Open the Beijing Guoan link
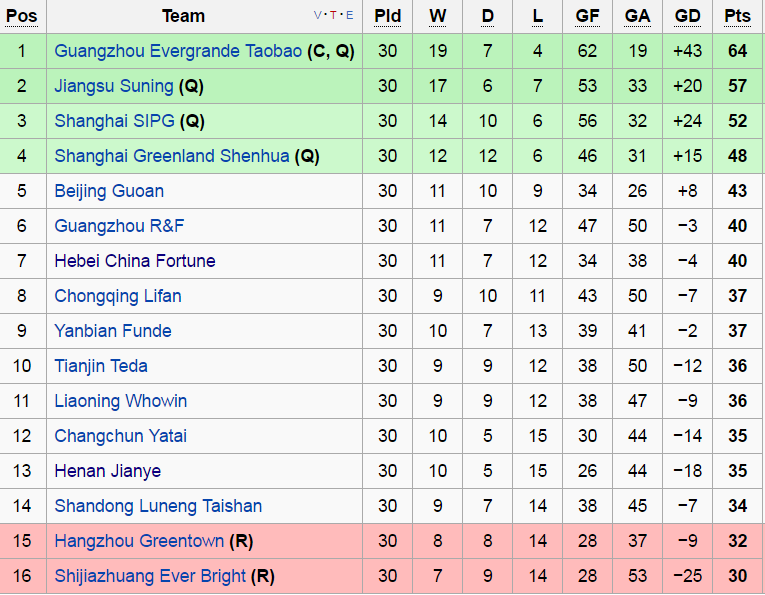The height and width of the screenshot is (595, 765). click(x=109, y=191)
